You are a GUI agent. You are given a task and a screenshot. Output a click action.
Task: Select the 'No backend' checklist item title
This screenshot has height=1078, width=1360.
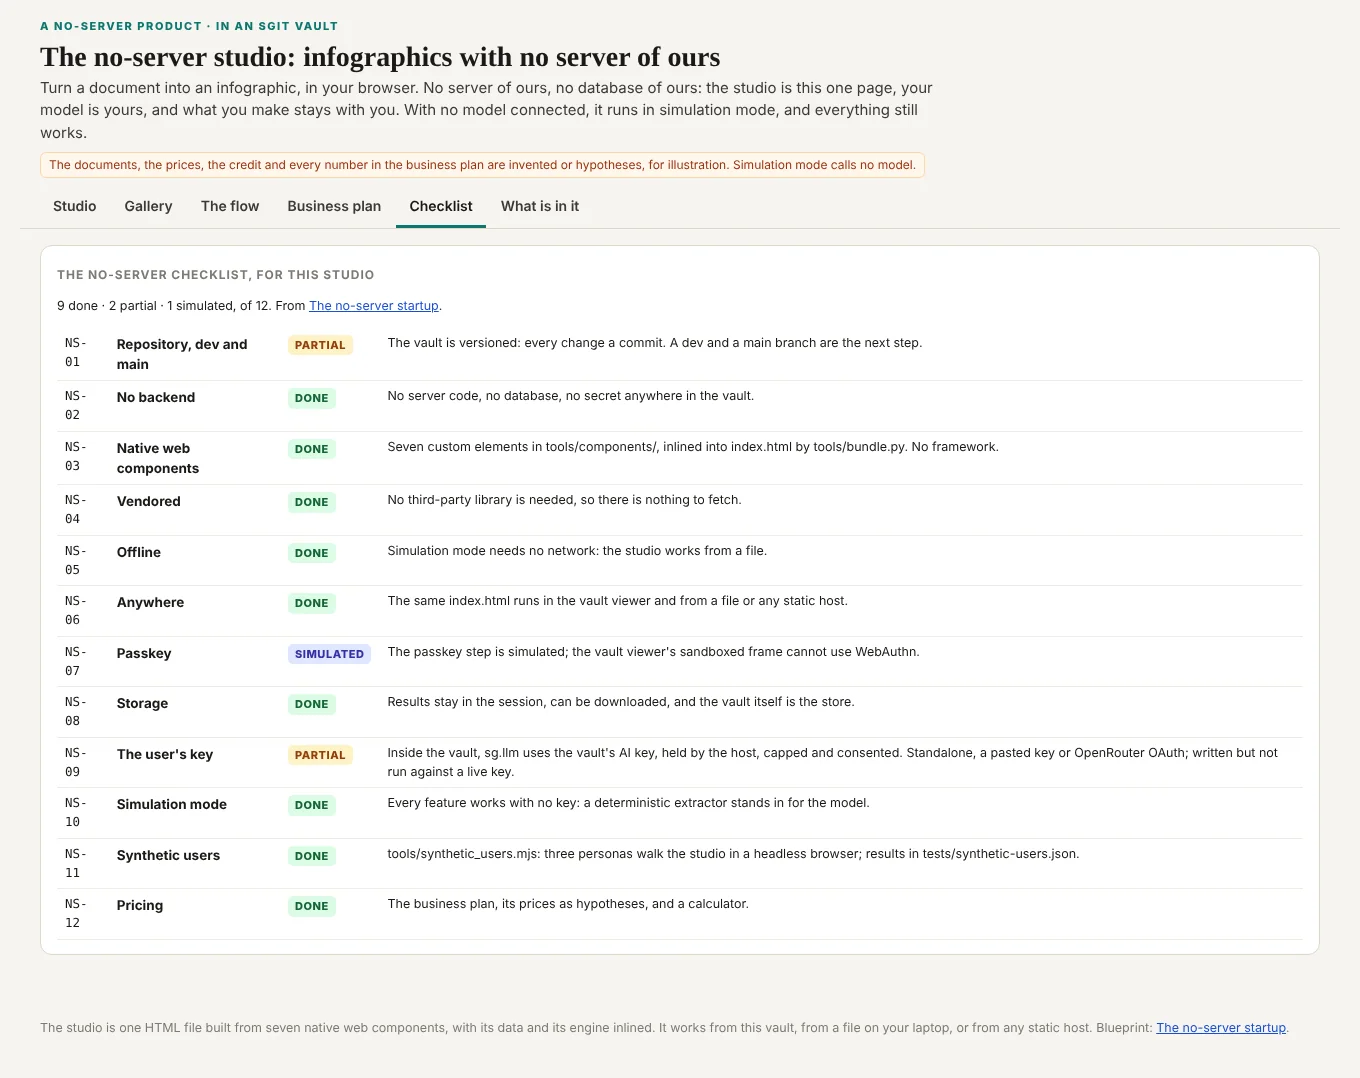click(156, 397)
